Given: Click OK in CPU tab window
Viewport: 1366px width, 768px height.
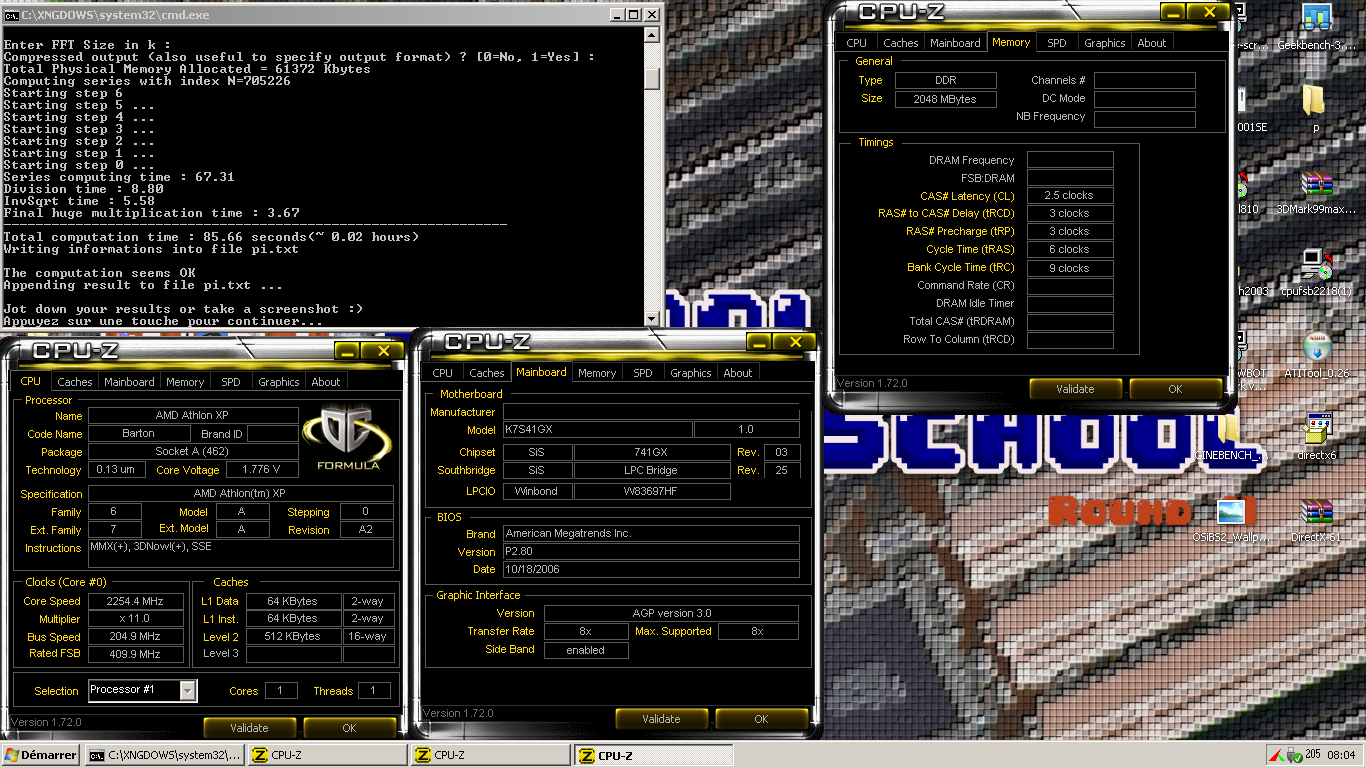Looking at the screenshot, I should pyautogui.click(x=349, y=728).
